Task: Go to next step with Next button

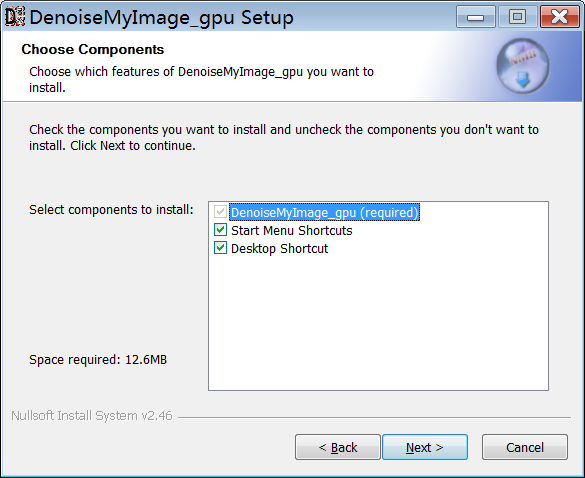Action: 425,447
